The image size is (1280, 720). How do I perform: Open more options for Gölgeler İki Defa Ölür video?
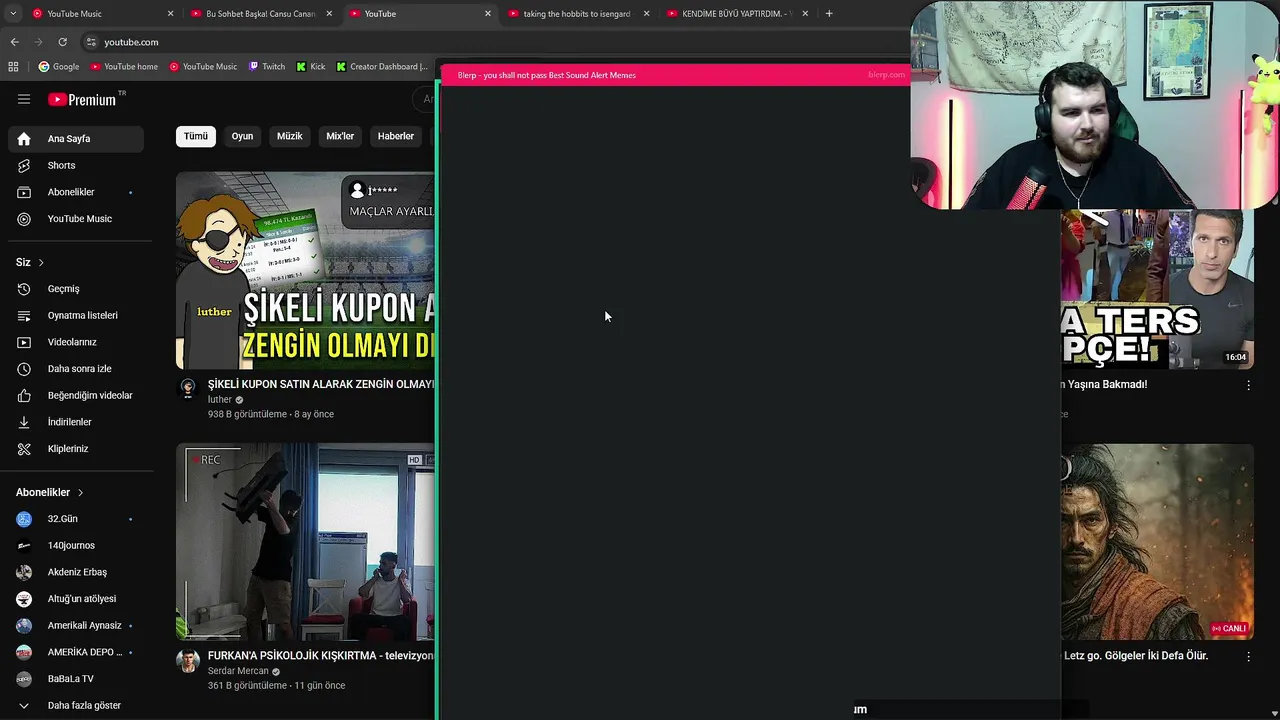tap(1248, 657)
